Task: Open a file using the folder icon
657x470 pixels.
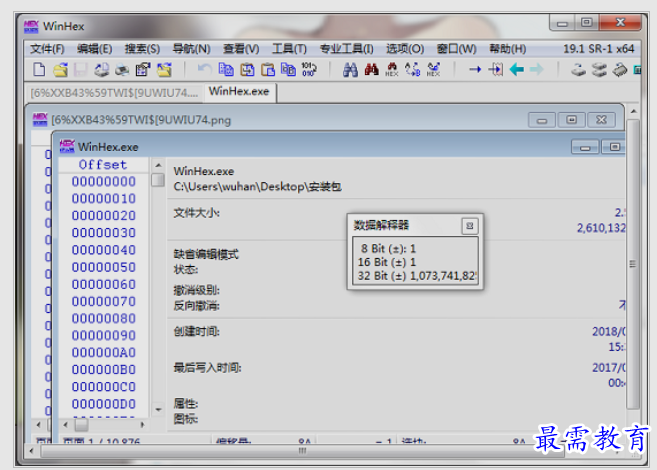Action: coord(60,69)
